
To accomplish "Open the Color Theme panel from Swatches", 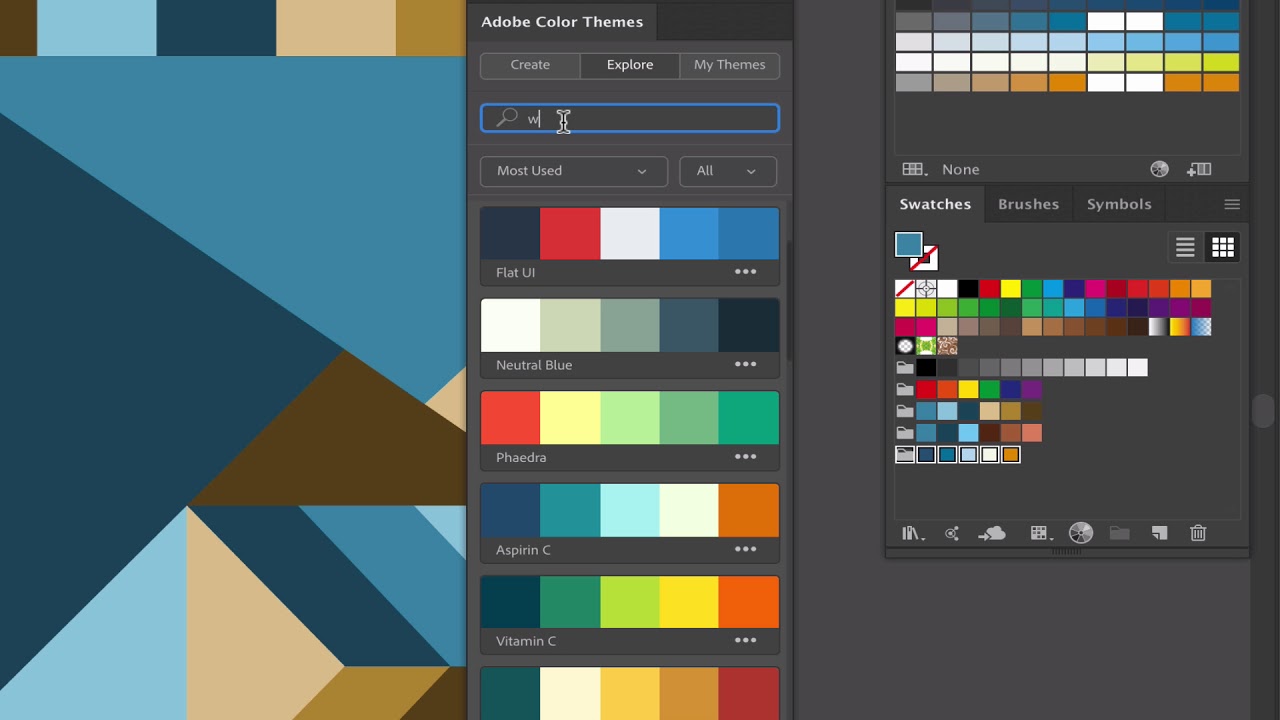I will tap(952, 534).
